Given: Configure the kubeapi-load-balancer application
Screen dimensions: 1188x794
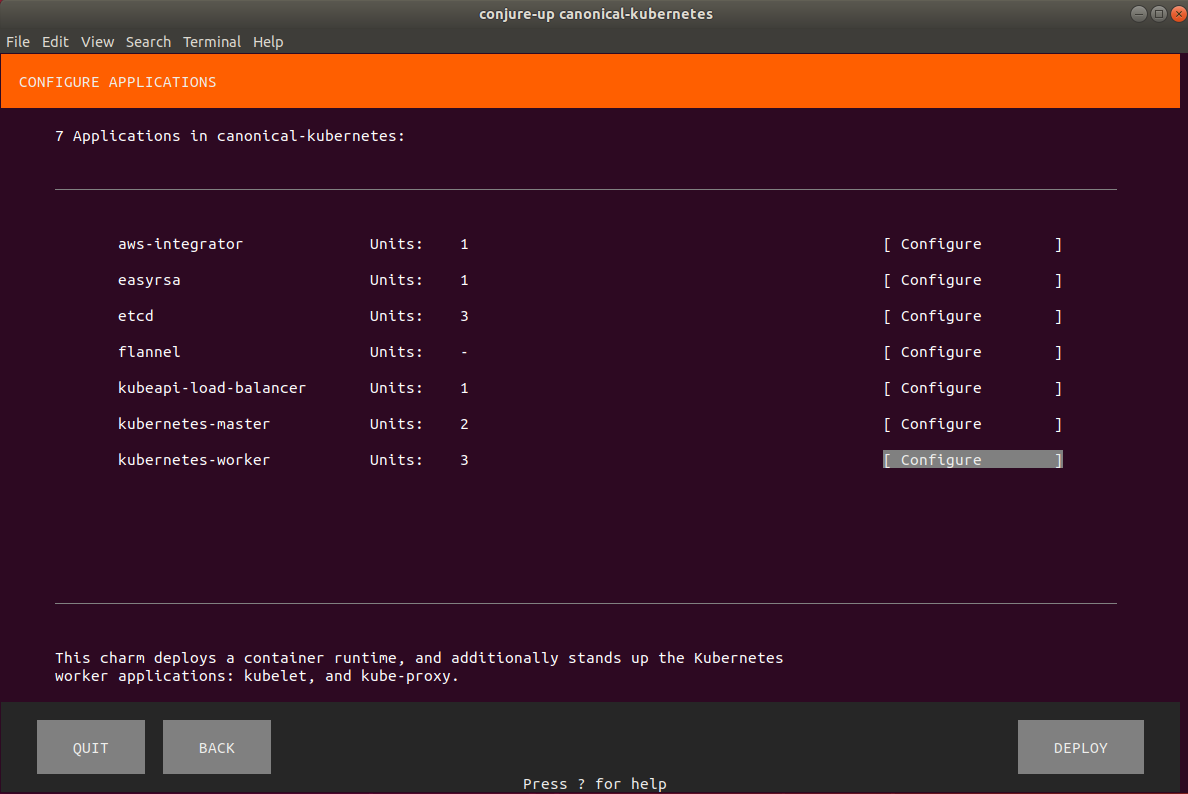Looking at the screenshot, I should (972, 388).
